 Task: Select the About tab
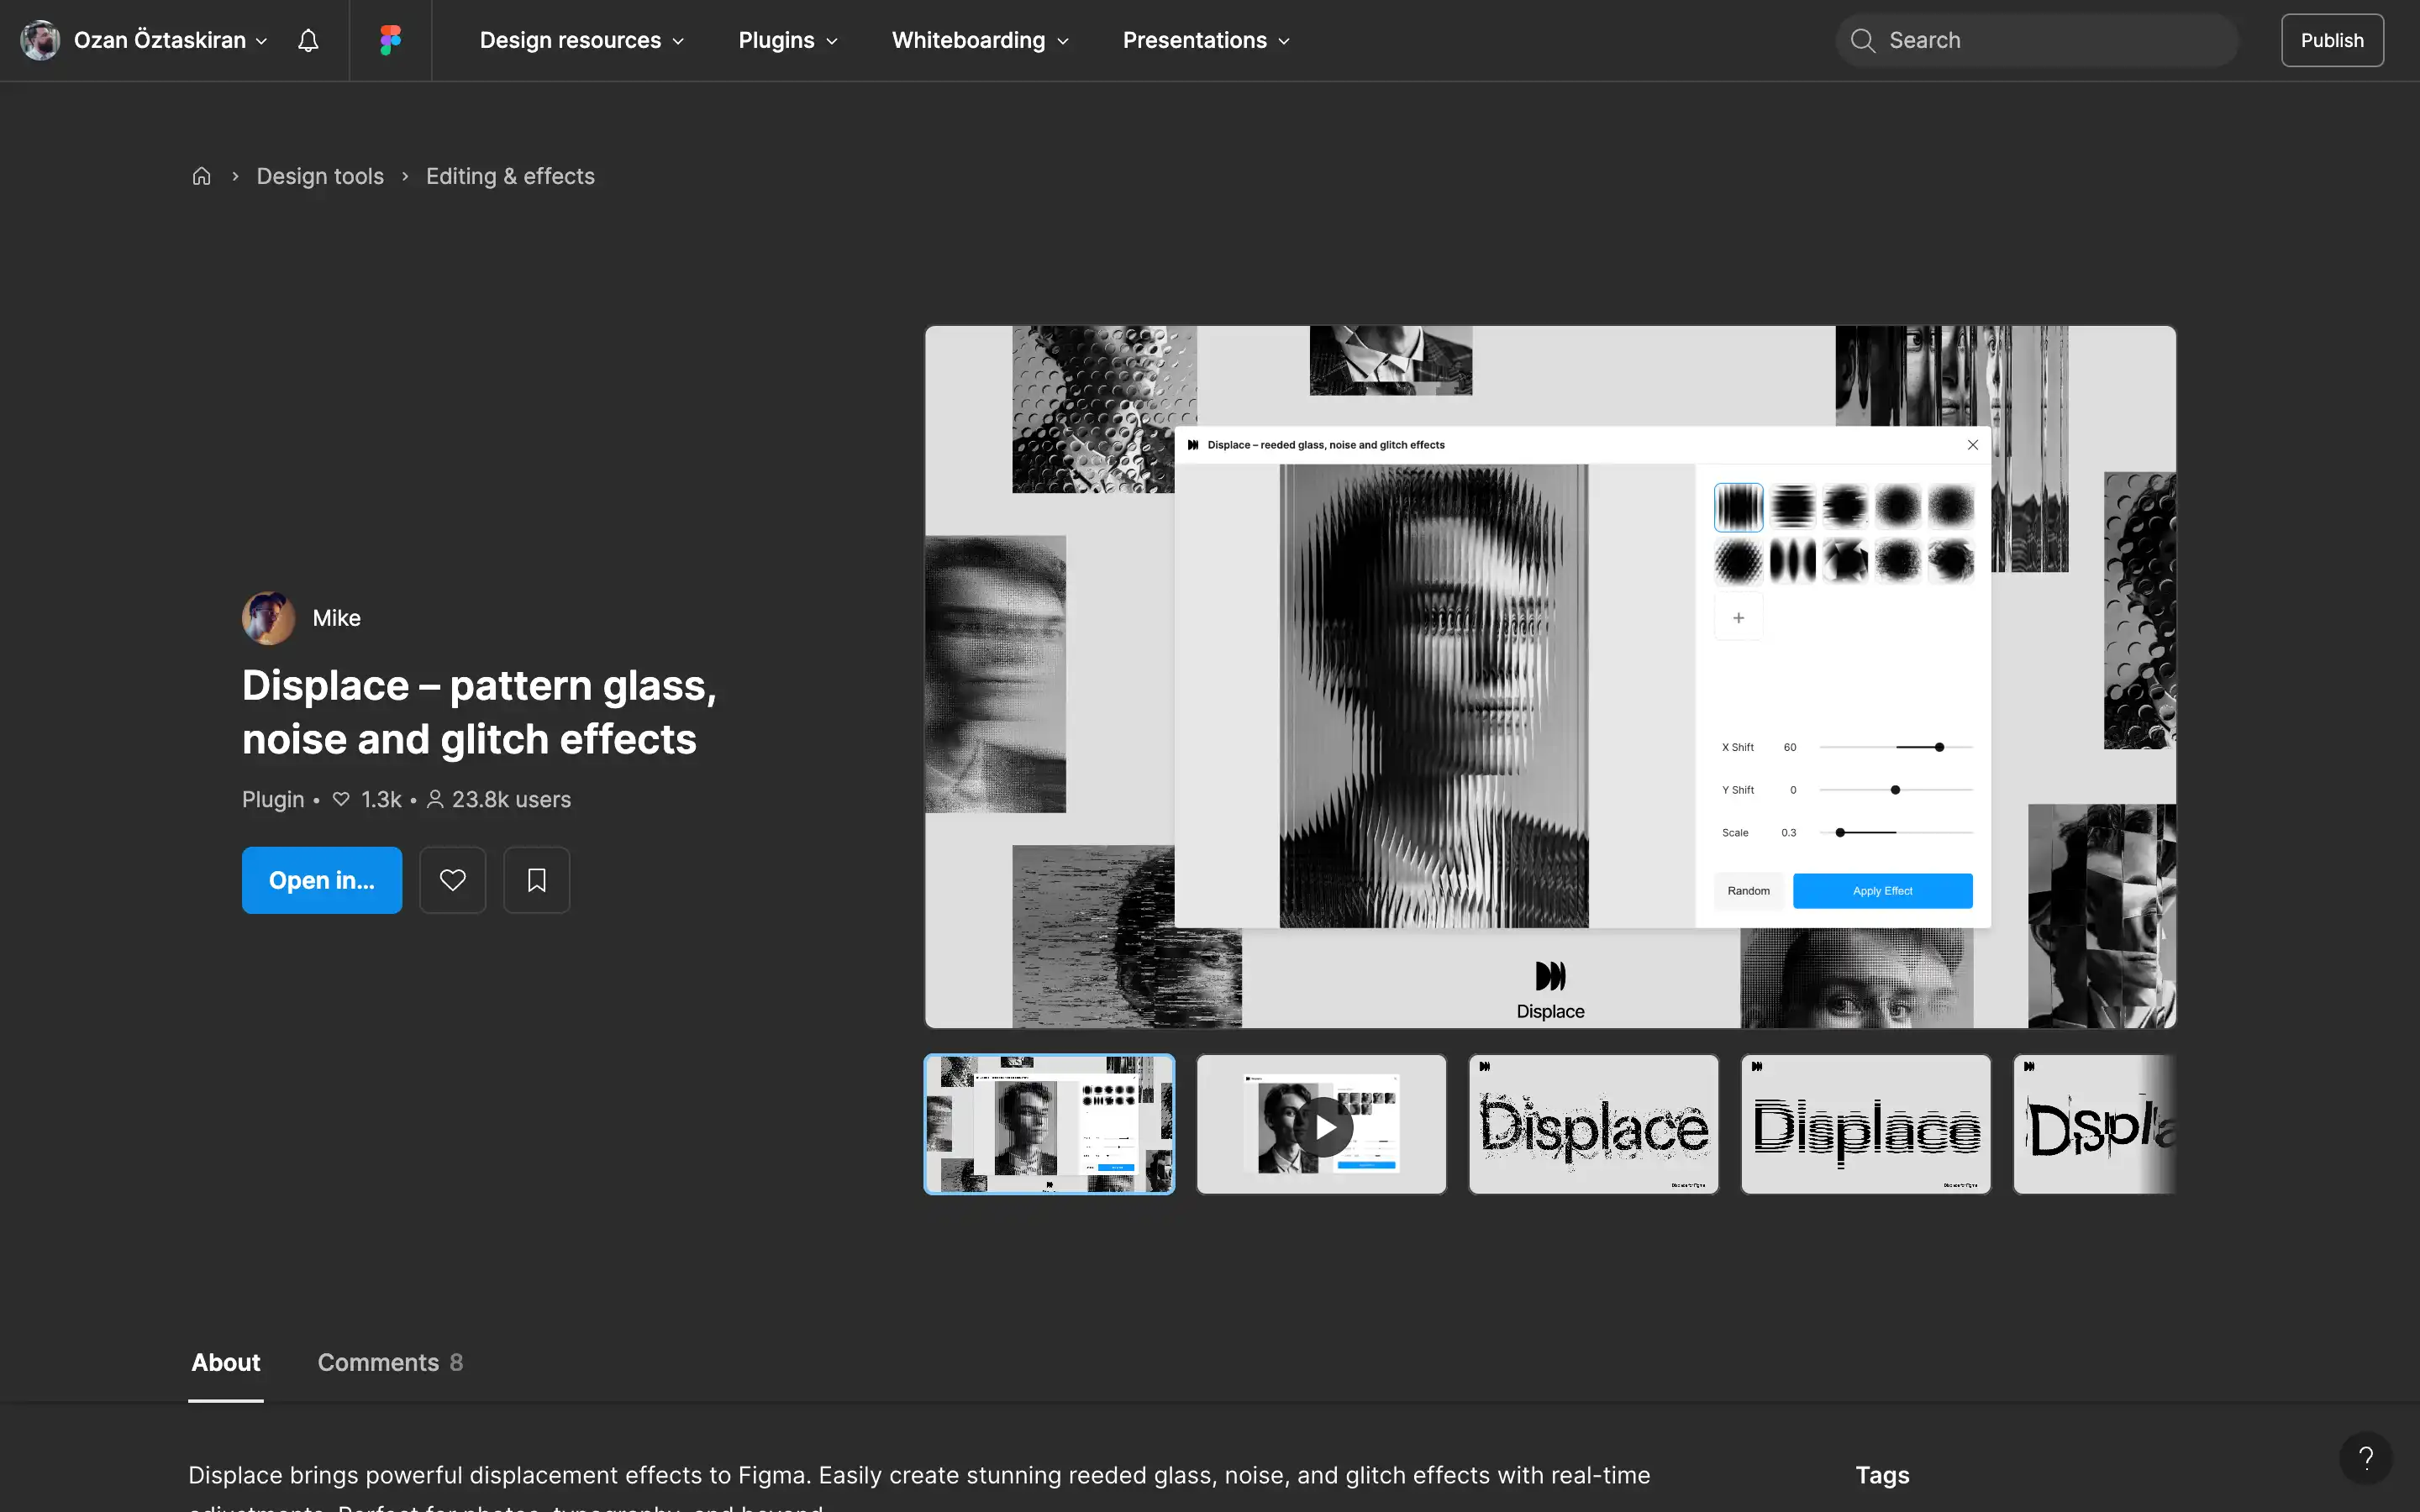[225, 1362]
